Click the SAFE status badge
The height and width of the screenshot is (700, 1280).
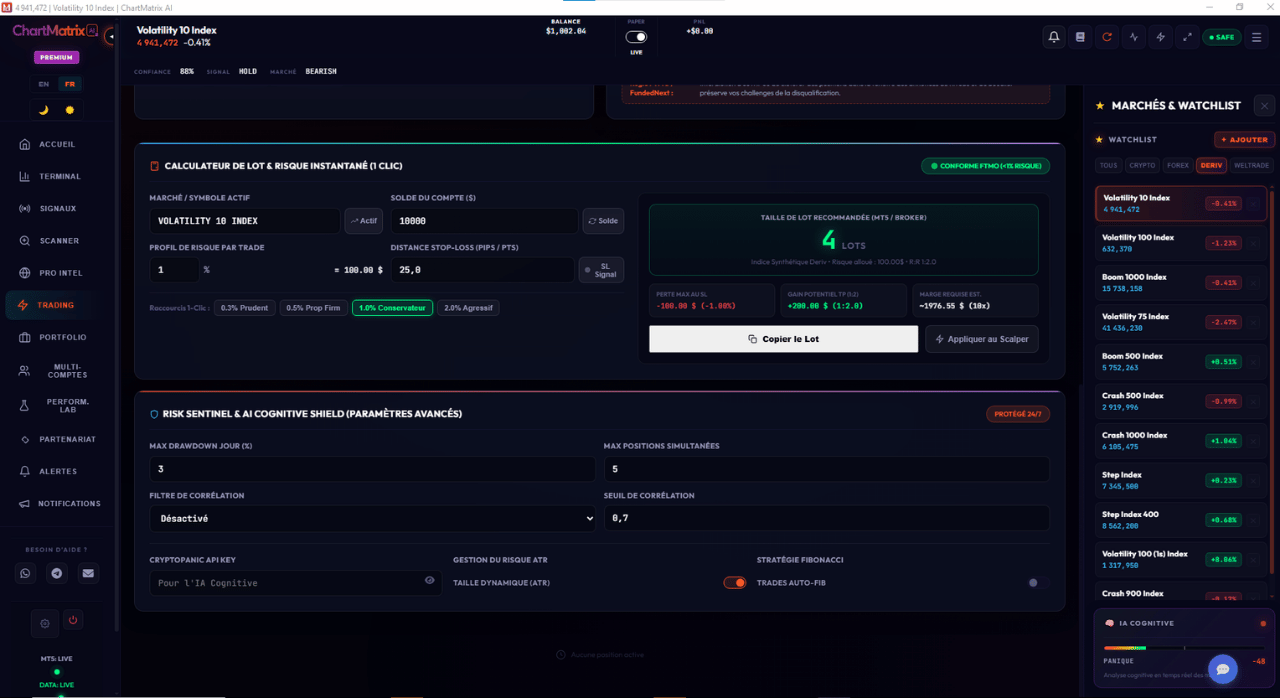(1221, 37)
